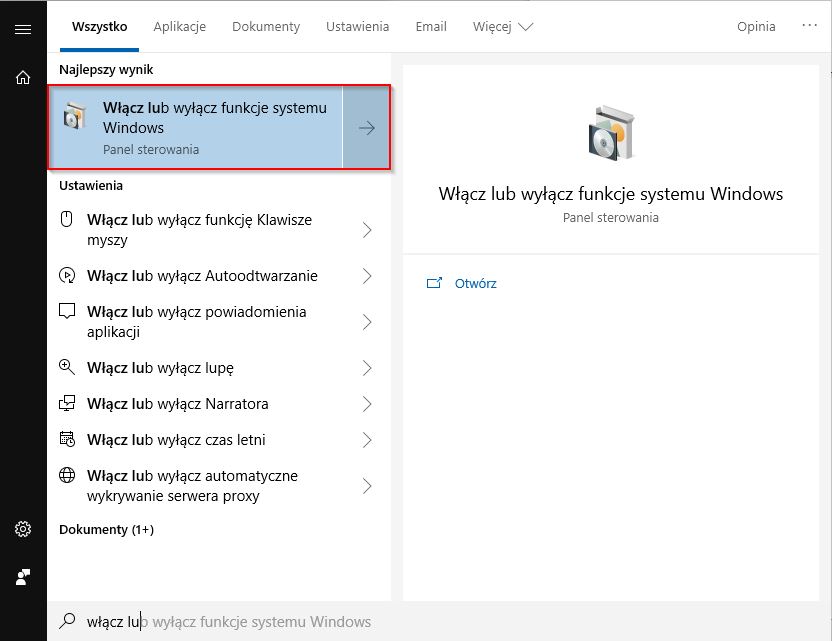Image resolution: width=832 pixels, height=641 pixels.
Task: Click the search input field text
Action: point(229,621)
